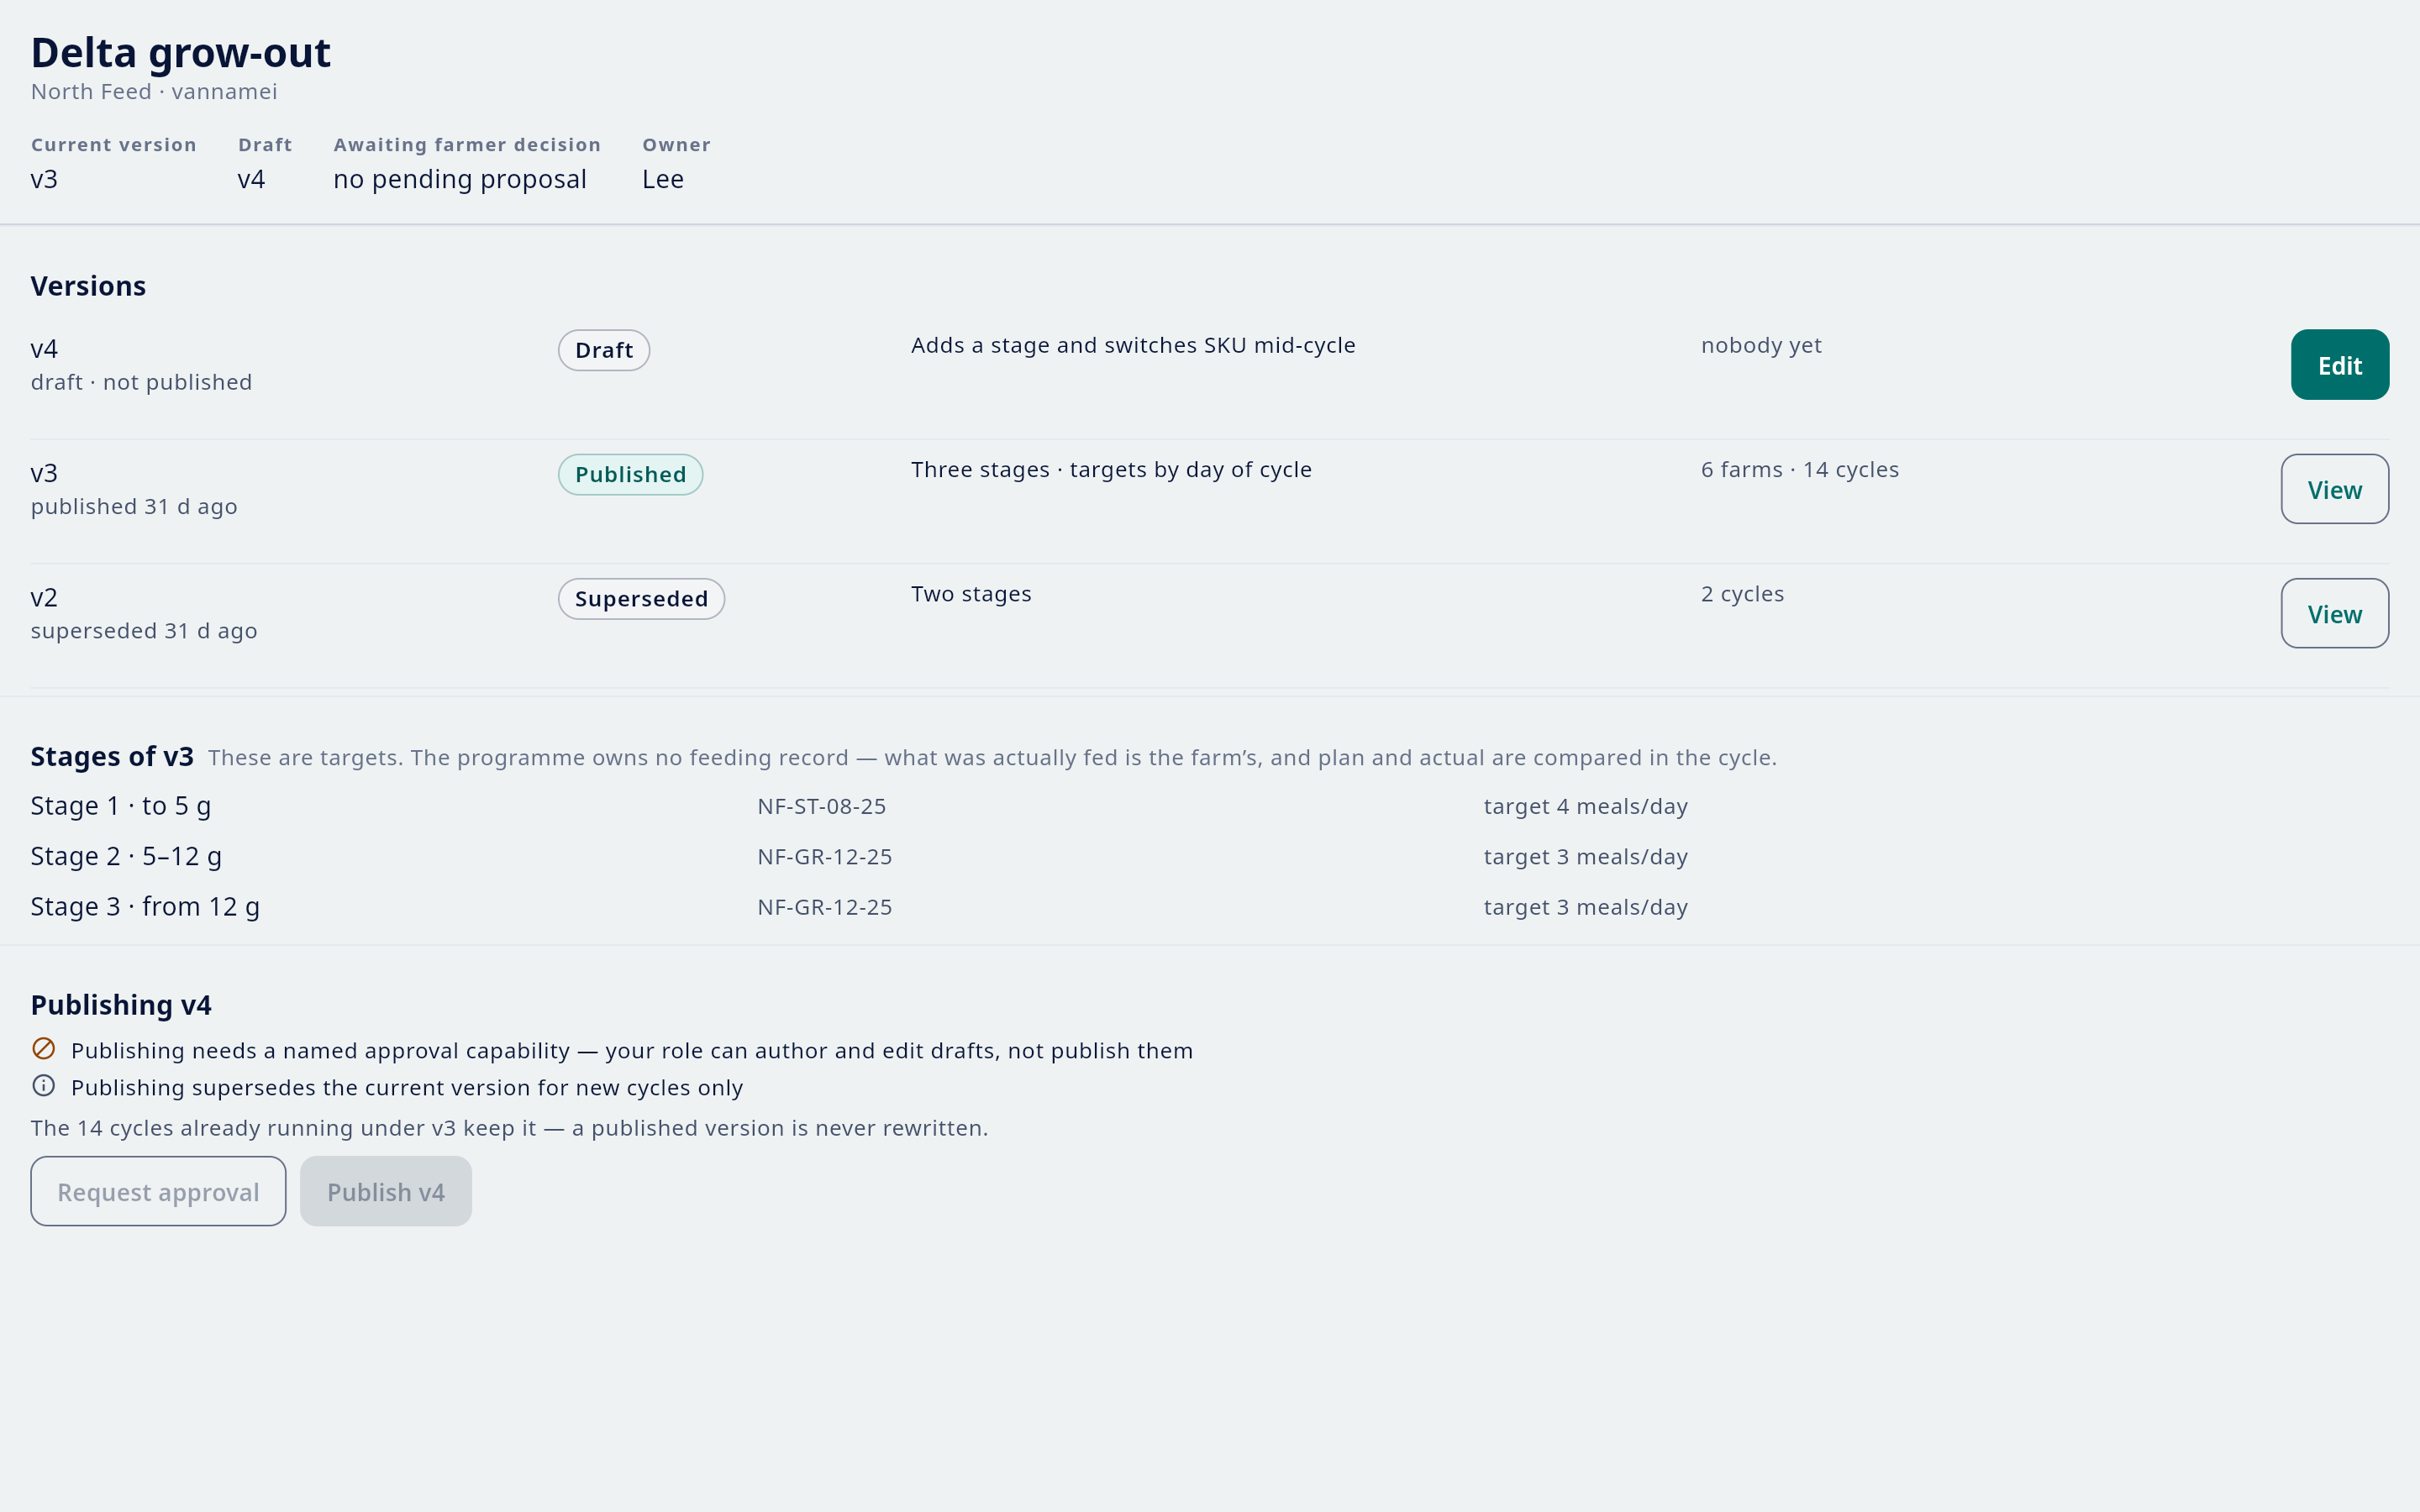
Task: Click the Delta grow-out page title
Action: 181,53
